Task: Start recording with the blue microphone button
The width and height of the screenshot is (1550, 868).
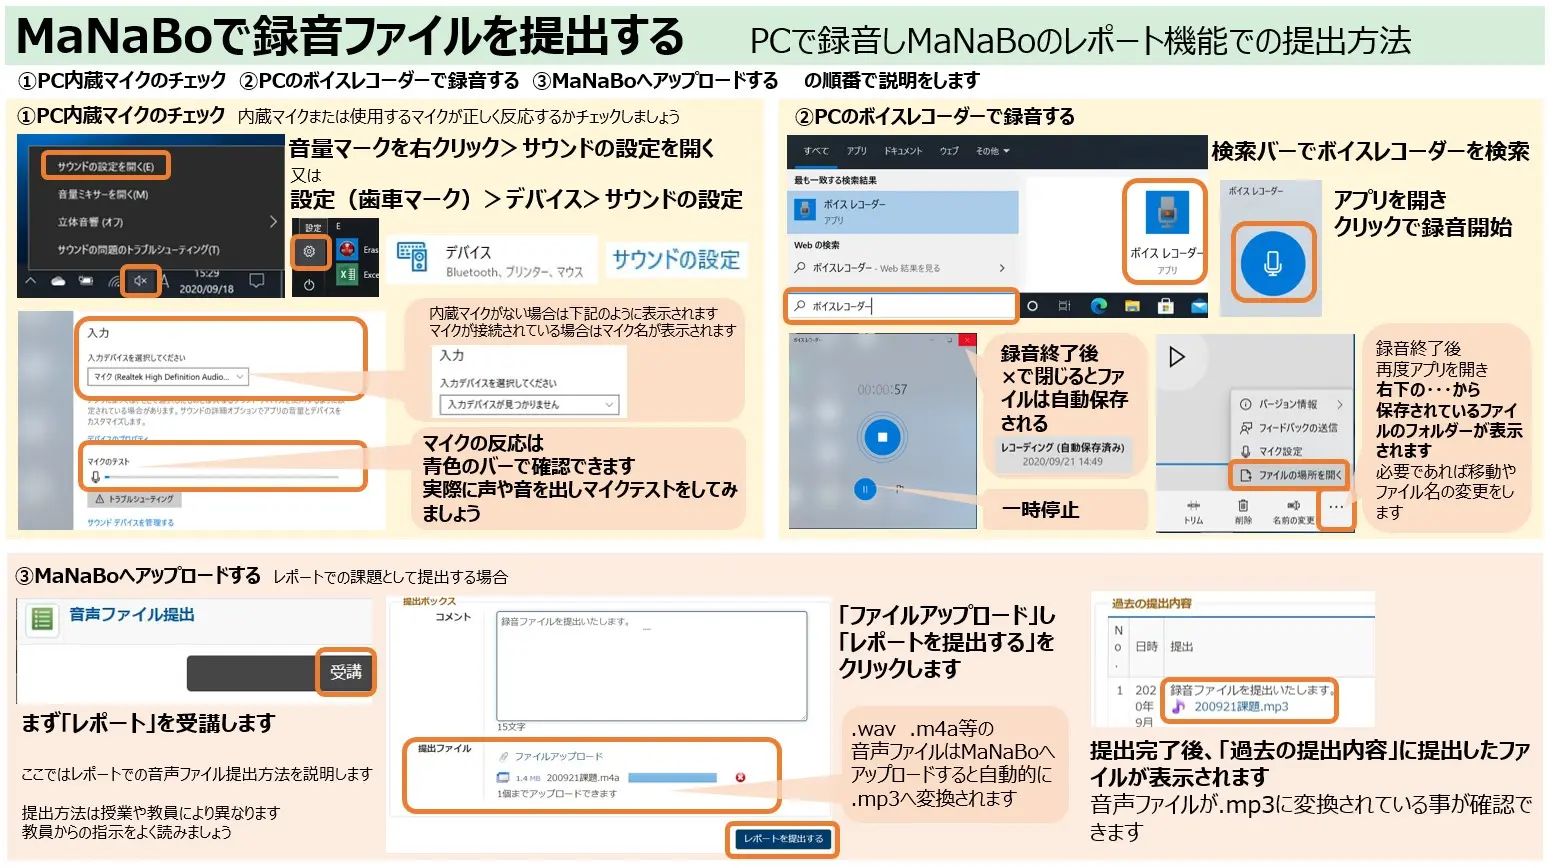Action: [1272, 264]
